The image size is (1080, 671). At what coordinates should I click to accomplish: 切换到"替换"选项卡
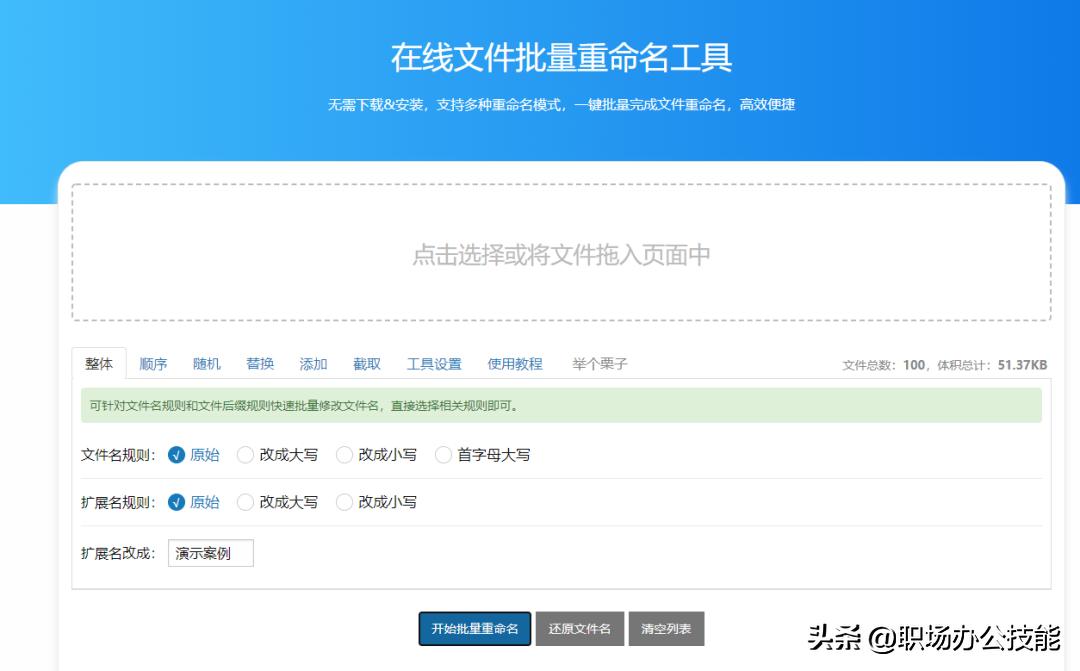pos(260,363)
